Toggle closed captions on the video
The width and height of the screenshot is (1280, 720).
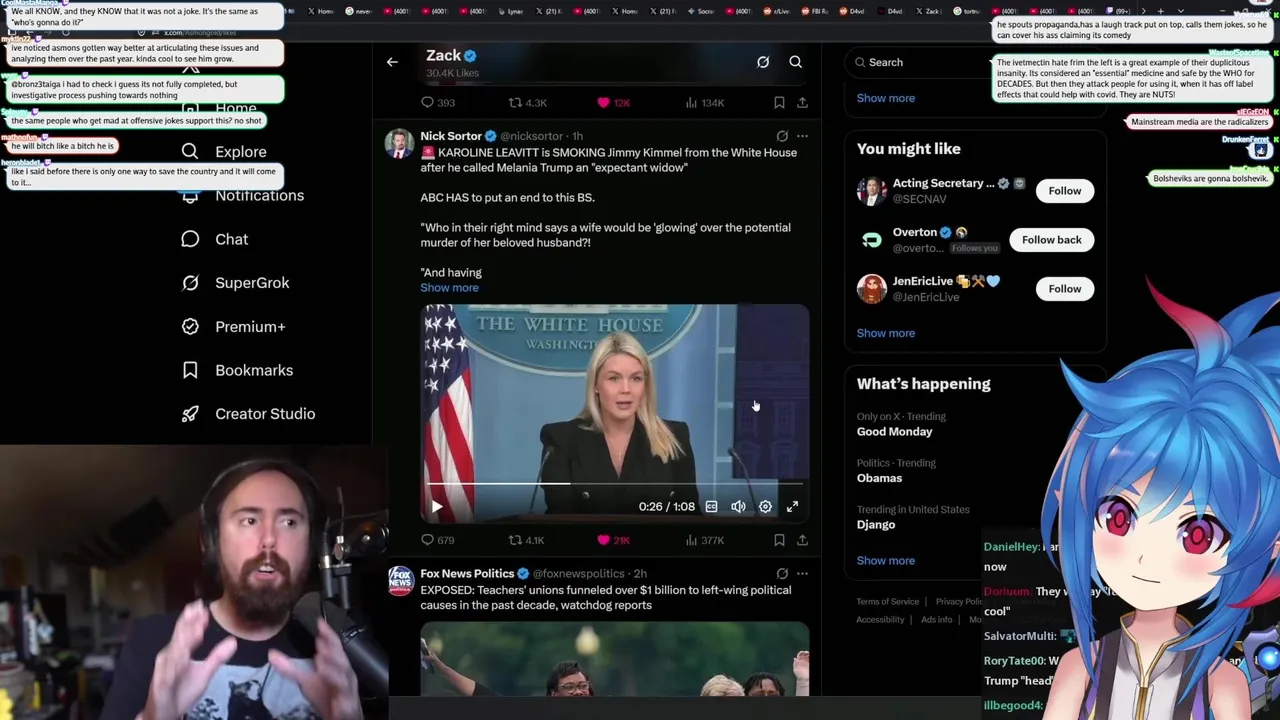711,507
